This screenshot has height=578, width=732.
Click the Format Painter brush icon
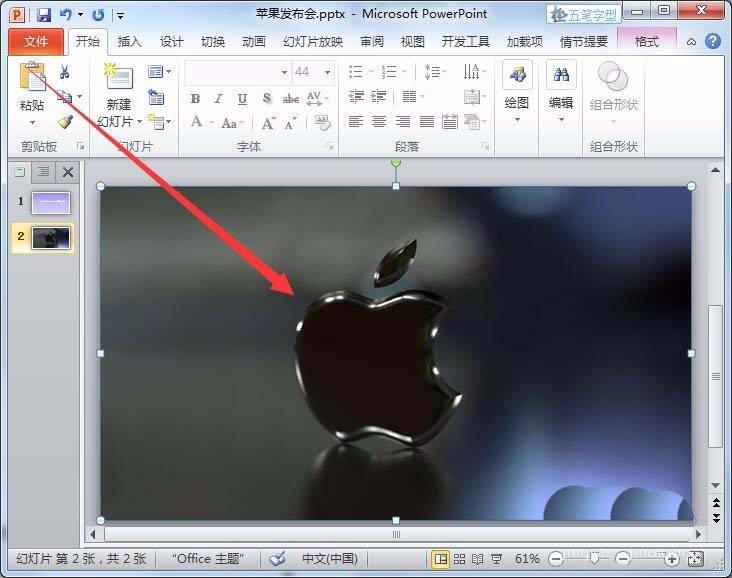[64, 122]
